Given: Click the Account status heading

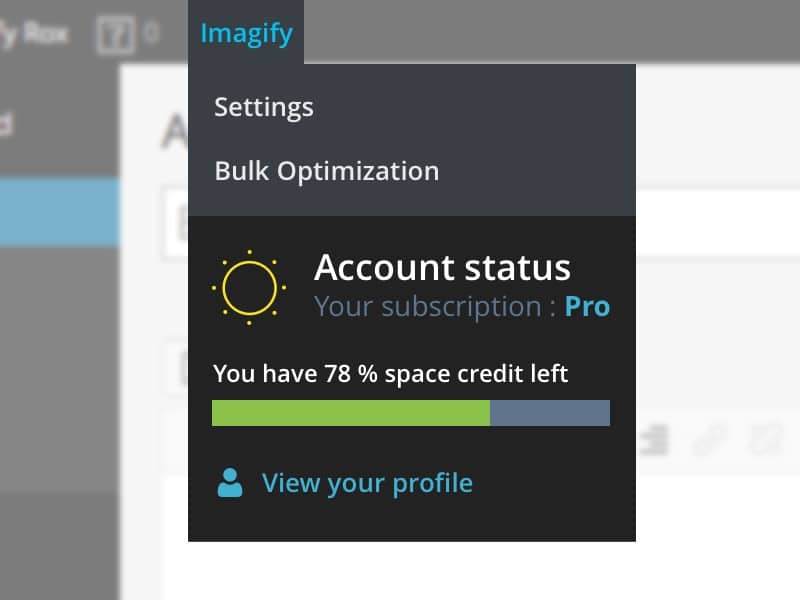Looking at the screenshot, I should 442,267.
